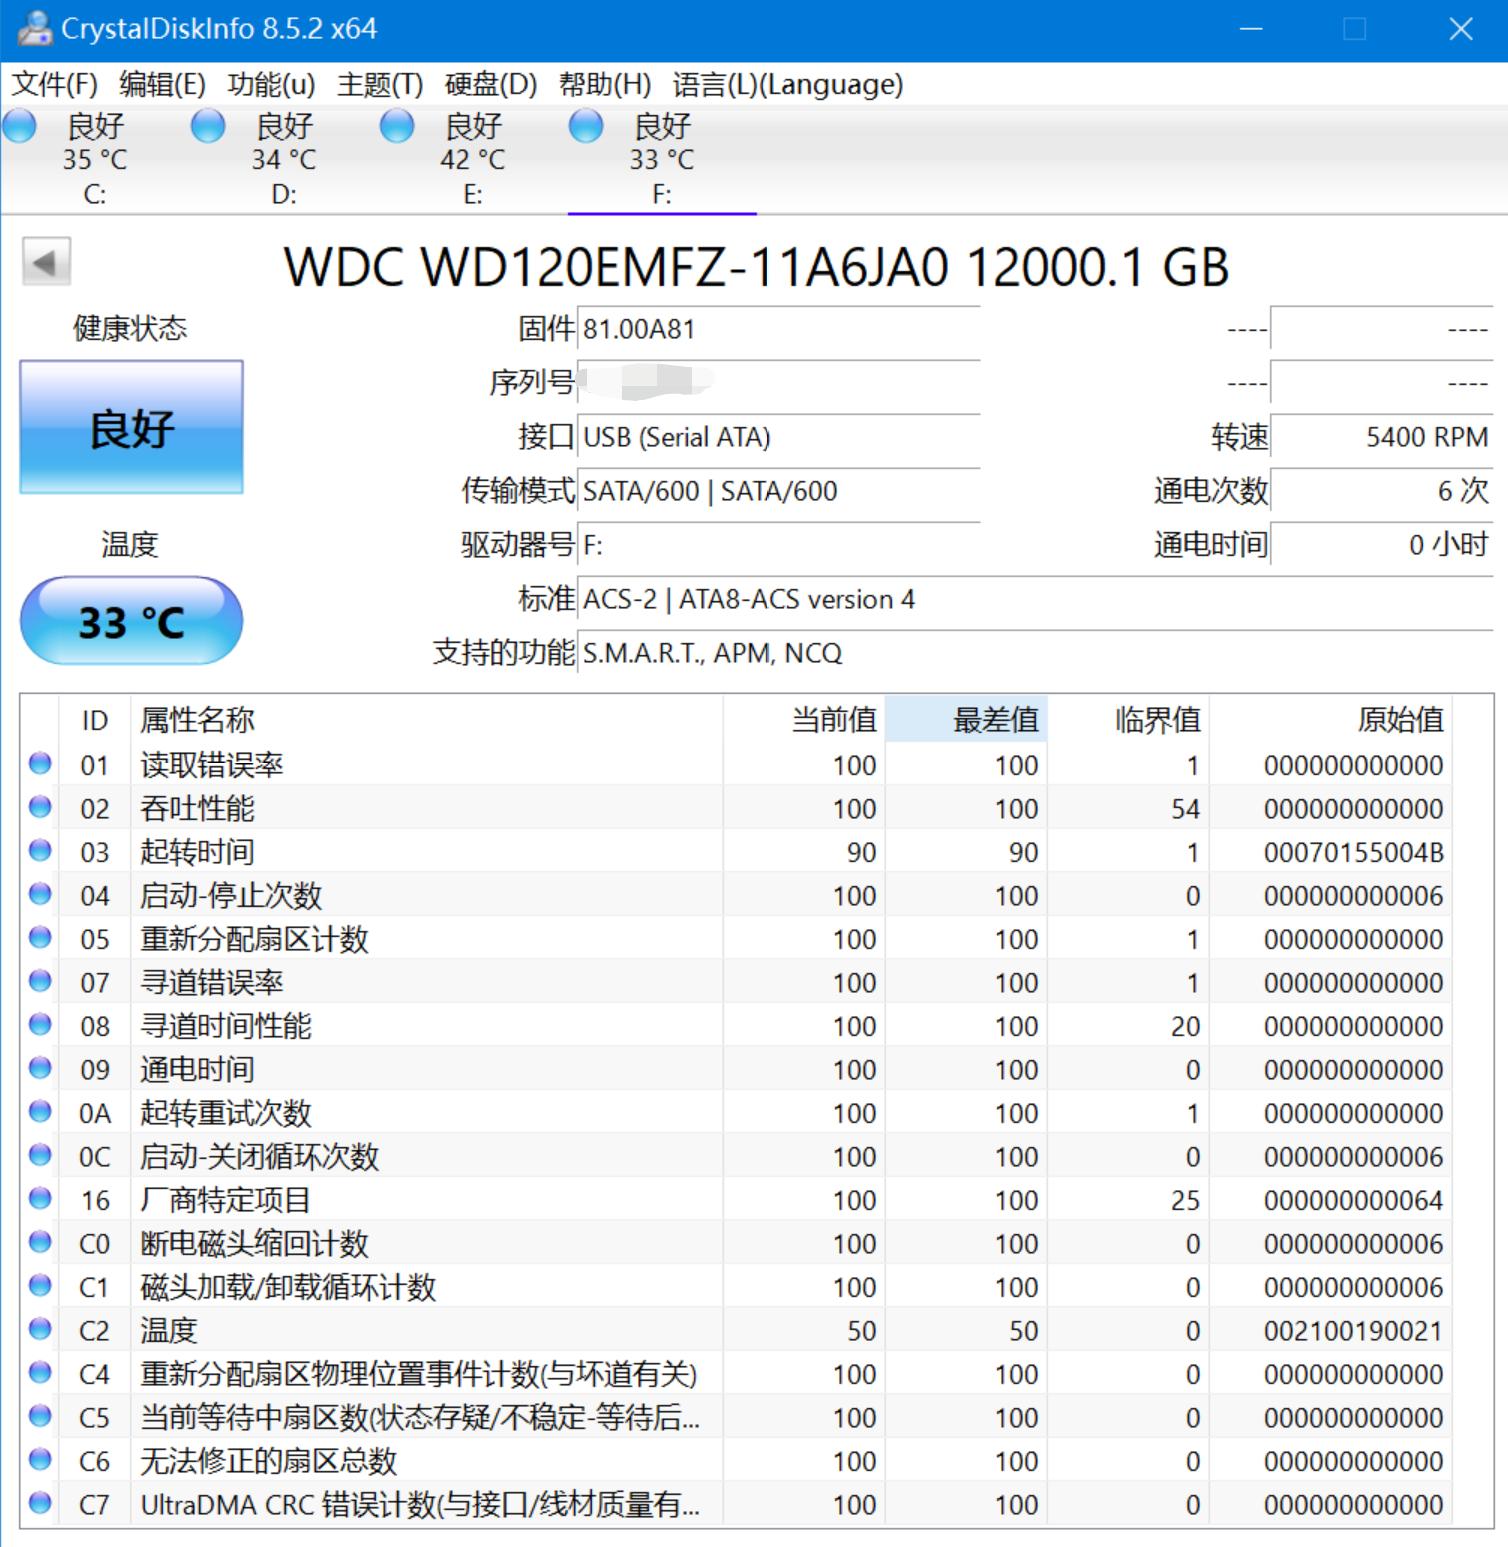
Task: Open the 语言(L) language selector
Action: pyautogui.click(x=785, y=86)
